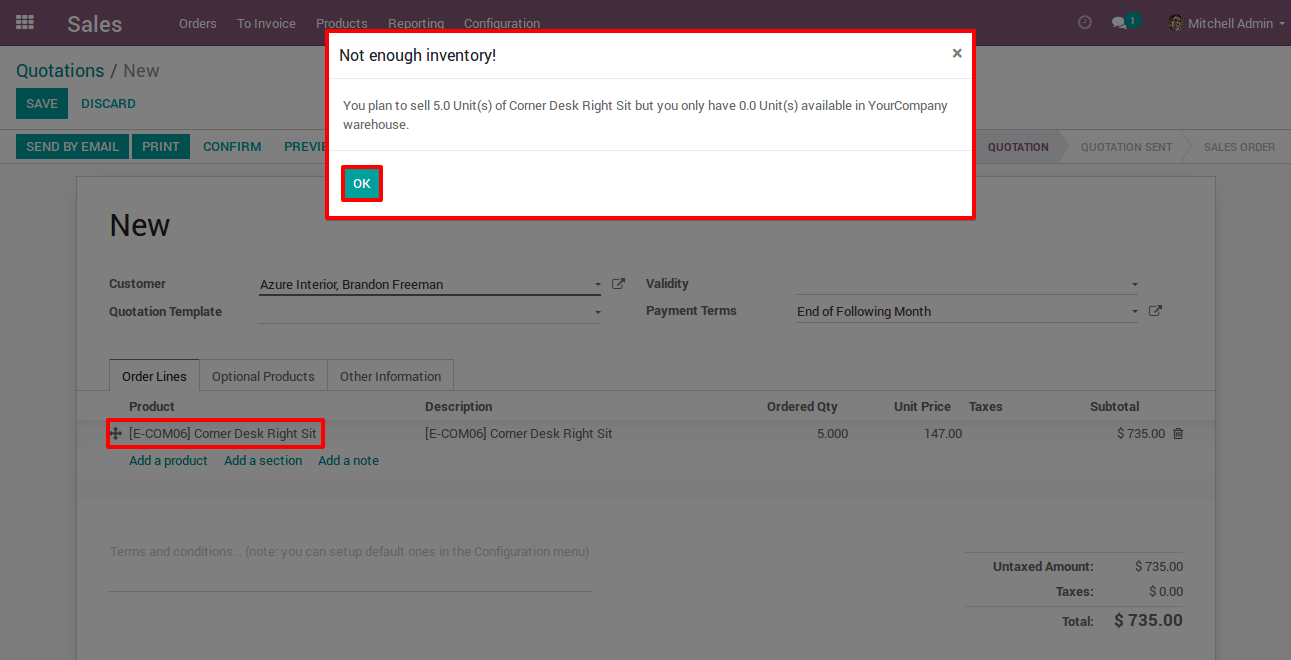Click the order line description cell
The width and height of the screenshot is (1291, 660).
[519, 434]
